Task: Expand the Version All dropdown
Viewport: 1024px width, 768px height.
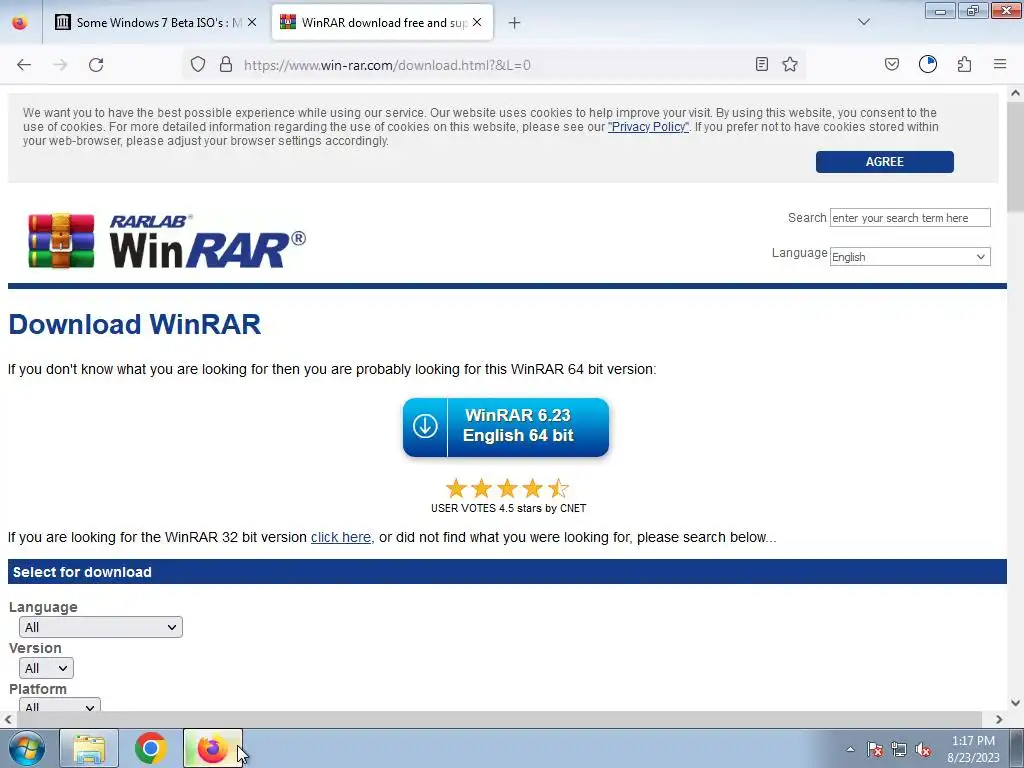Action: tap(46, 668)
